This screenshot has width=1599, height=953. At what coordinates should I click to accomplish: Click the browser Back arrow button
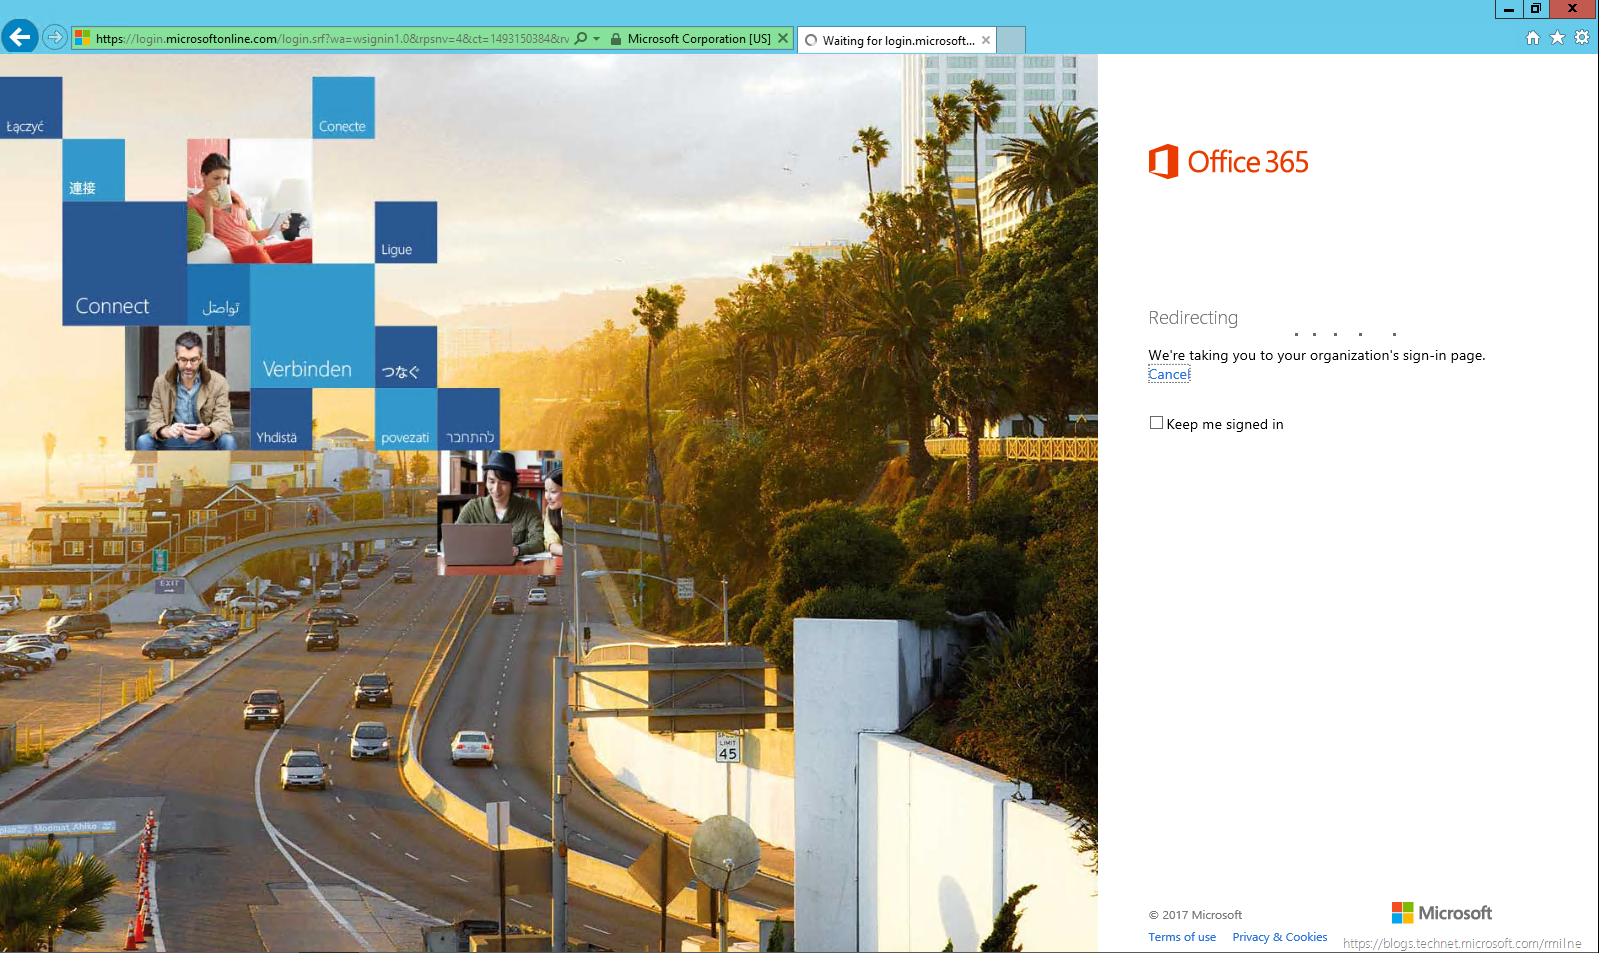coord(19,37)
